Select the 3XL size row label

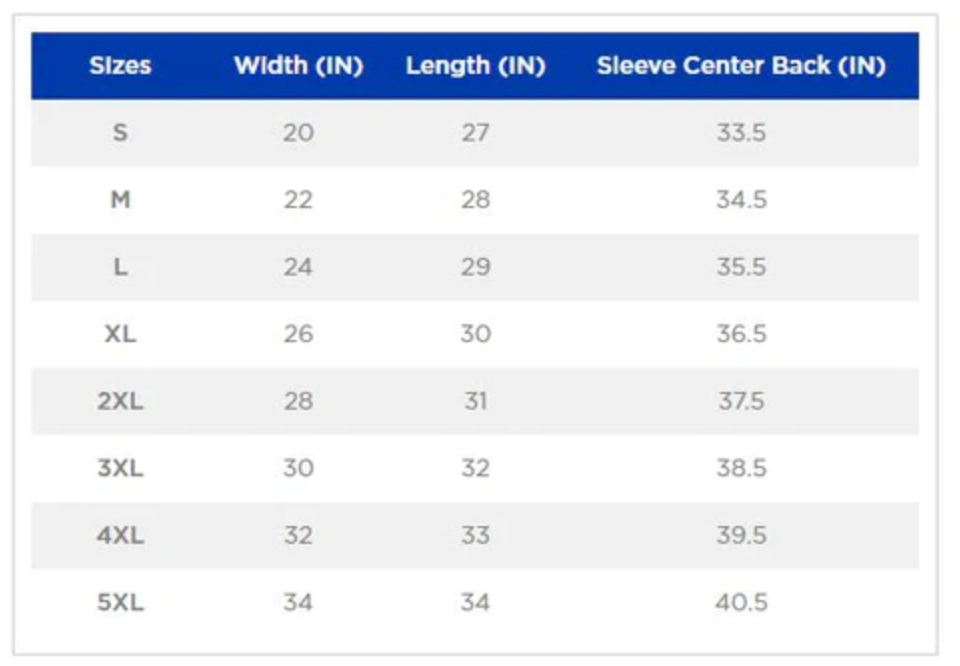pyautogui.click(x=120, y=468)
